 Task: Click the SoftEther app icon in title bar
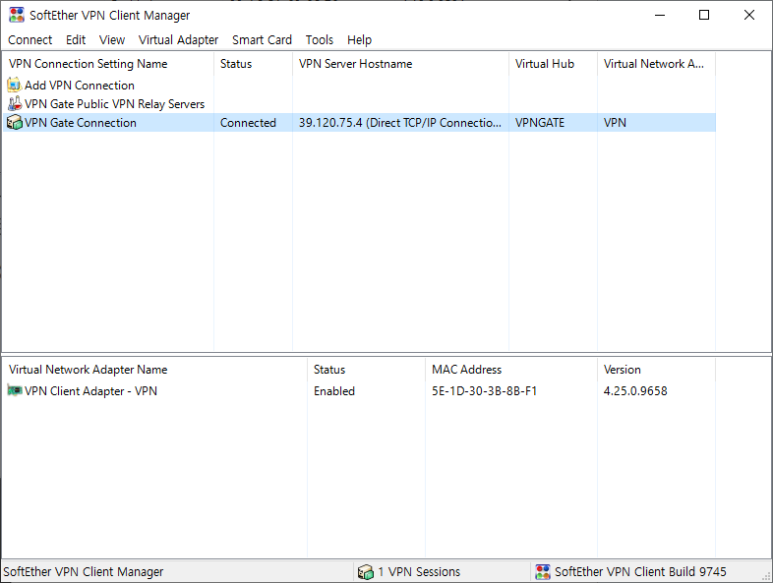click(x=16, y=15)
